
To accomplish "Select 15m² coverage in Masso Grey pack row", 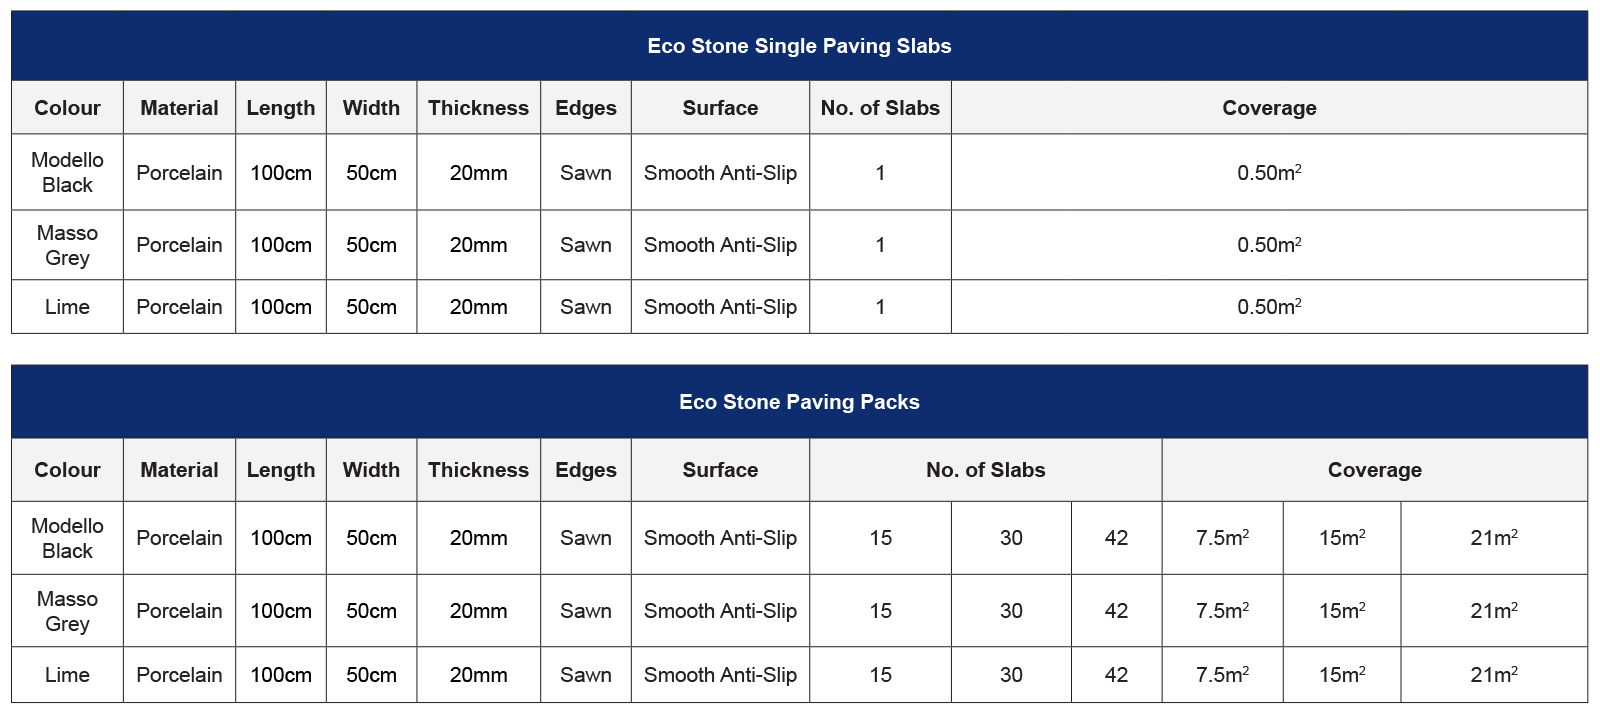I will click(x=1342, y=611).
